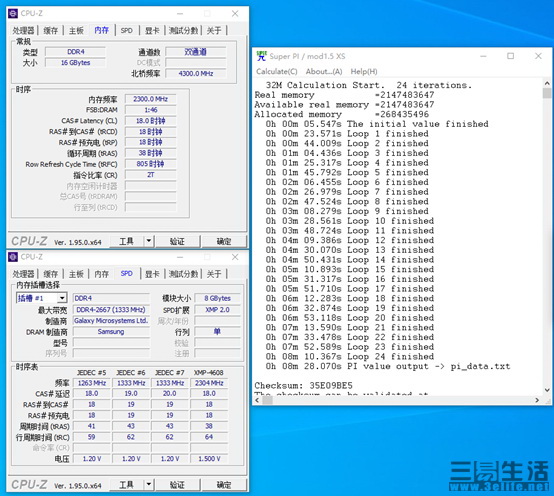This screenshot has height=496, width=554.
Task: Click the Super PI horizontal scrollbar thumb
Action: (267, 400)
